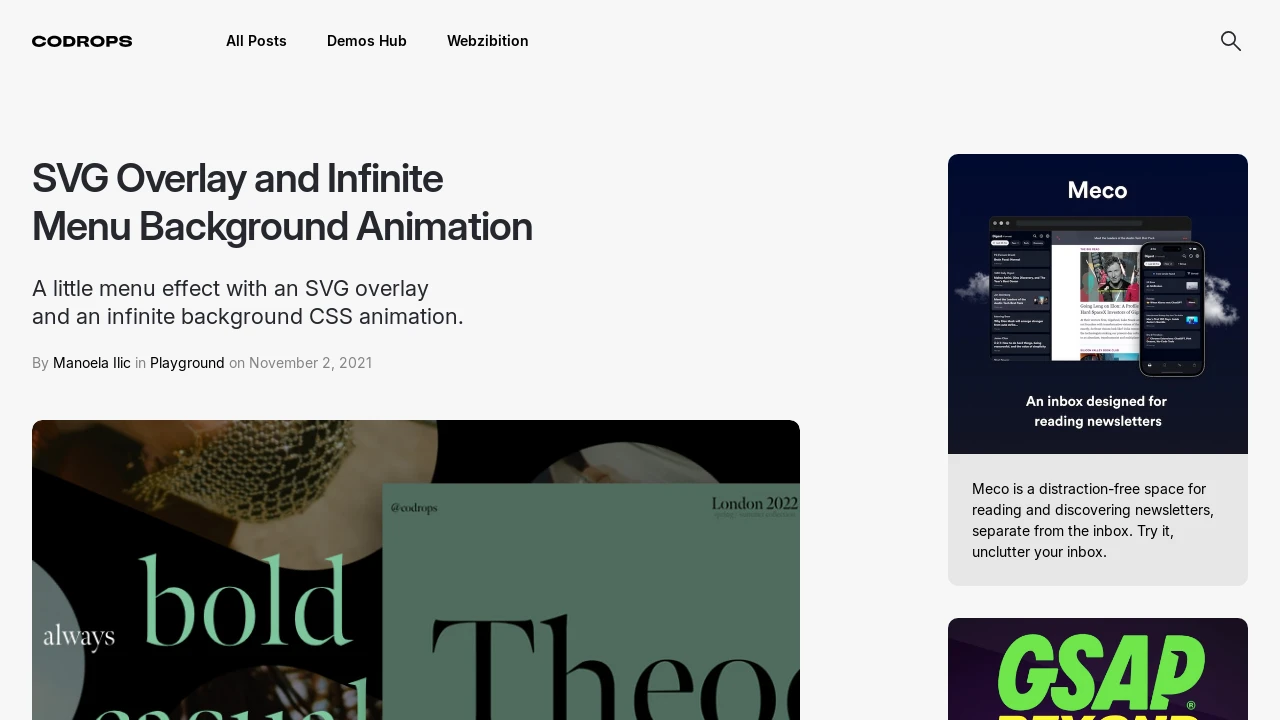Click the Codrops logo
Screen dimensions: 1280x720
click(82, 41)
